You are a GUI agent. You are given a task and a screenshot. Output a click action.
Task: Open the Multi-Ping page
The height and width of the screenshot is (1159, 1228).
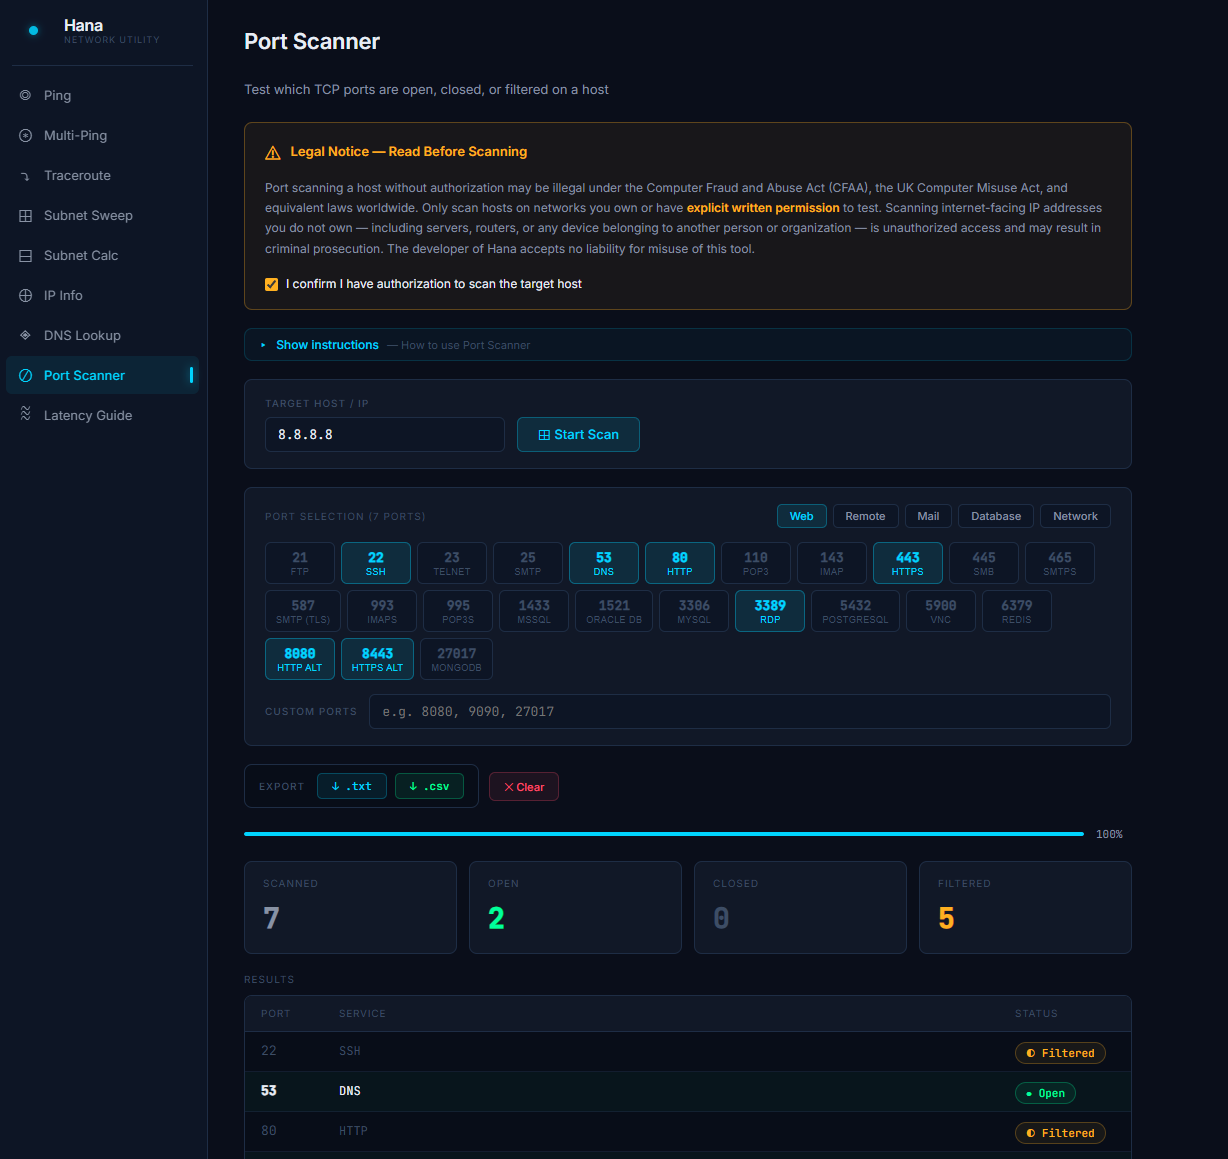pyautogui.click(x=102, y=135)
